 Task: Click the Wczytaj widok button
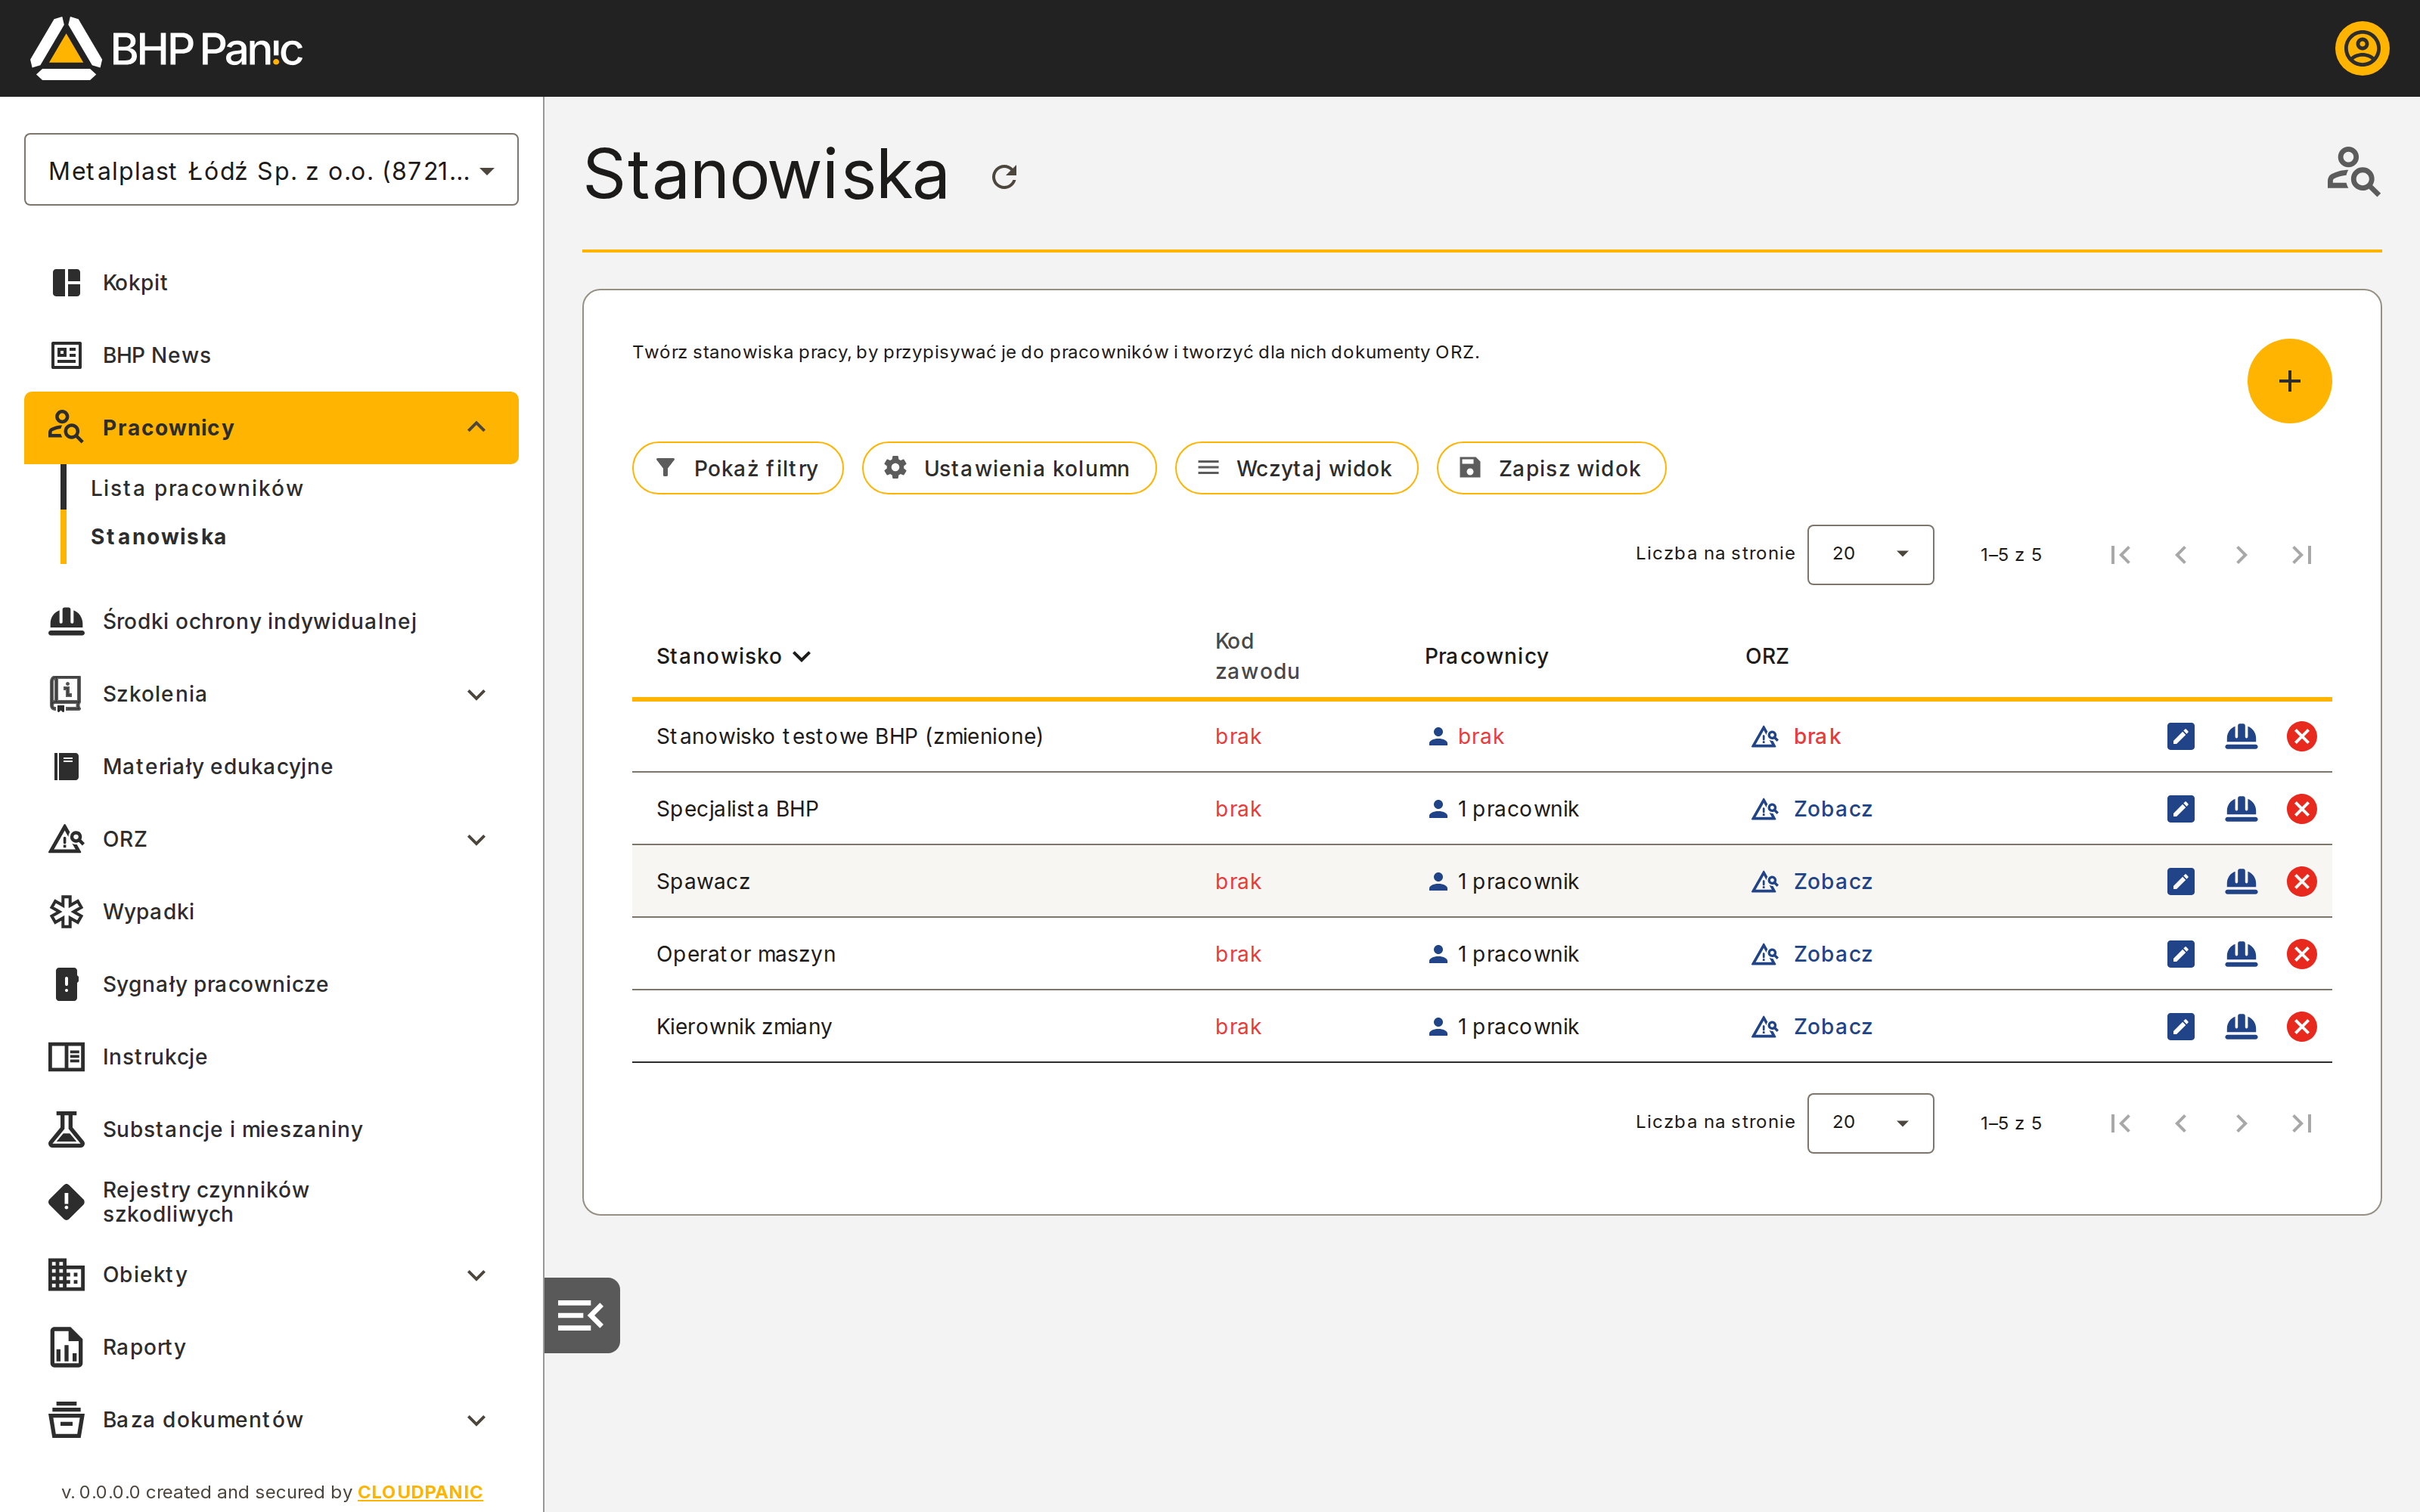pos(1296,468)
